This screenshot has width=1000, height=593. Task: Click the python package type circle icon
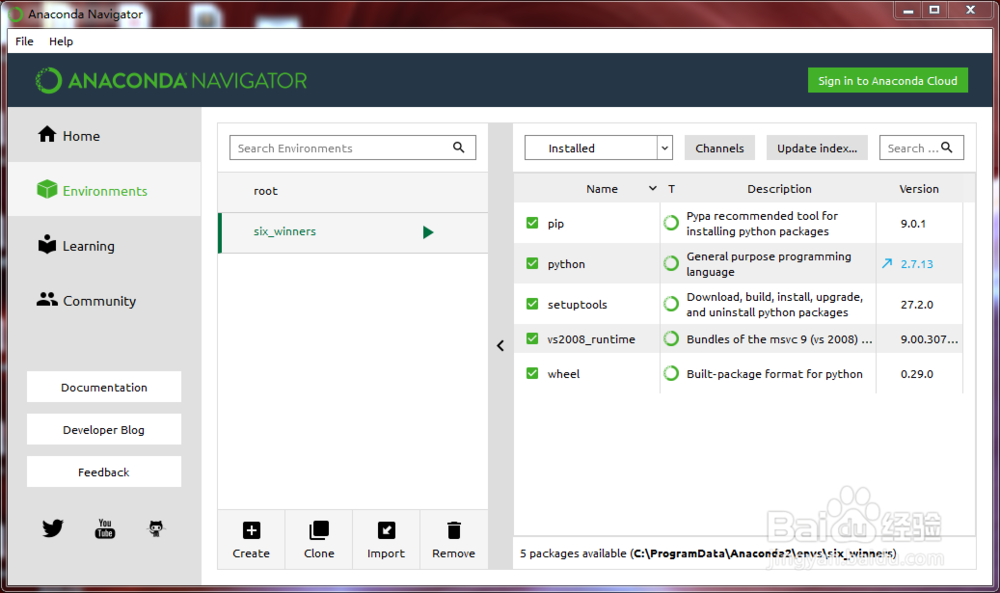(671, 263)
